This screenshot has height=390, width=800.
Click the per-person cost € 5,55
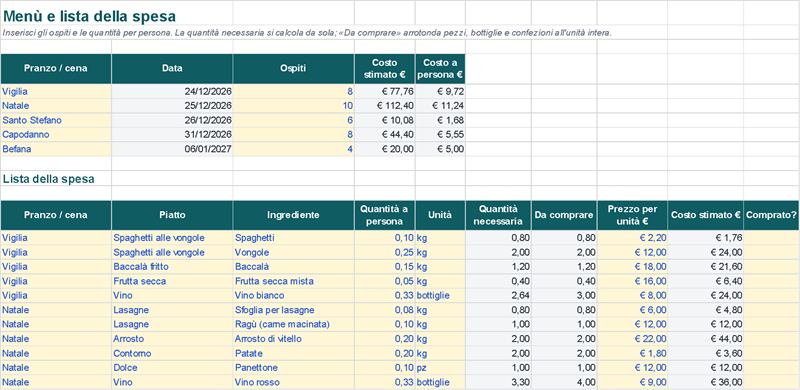440,135
